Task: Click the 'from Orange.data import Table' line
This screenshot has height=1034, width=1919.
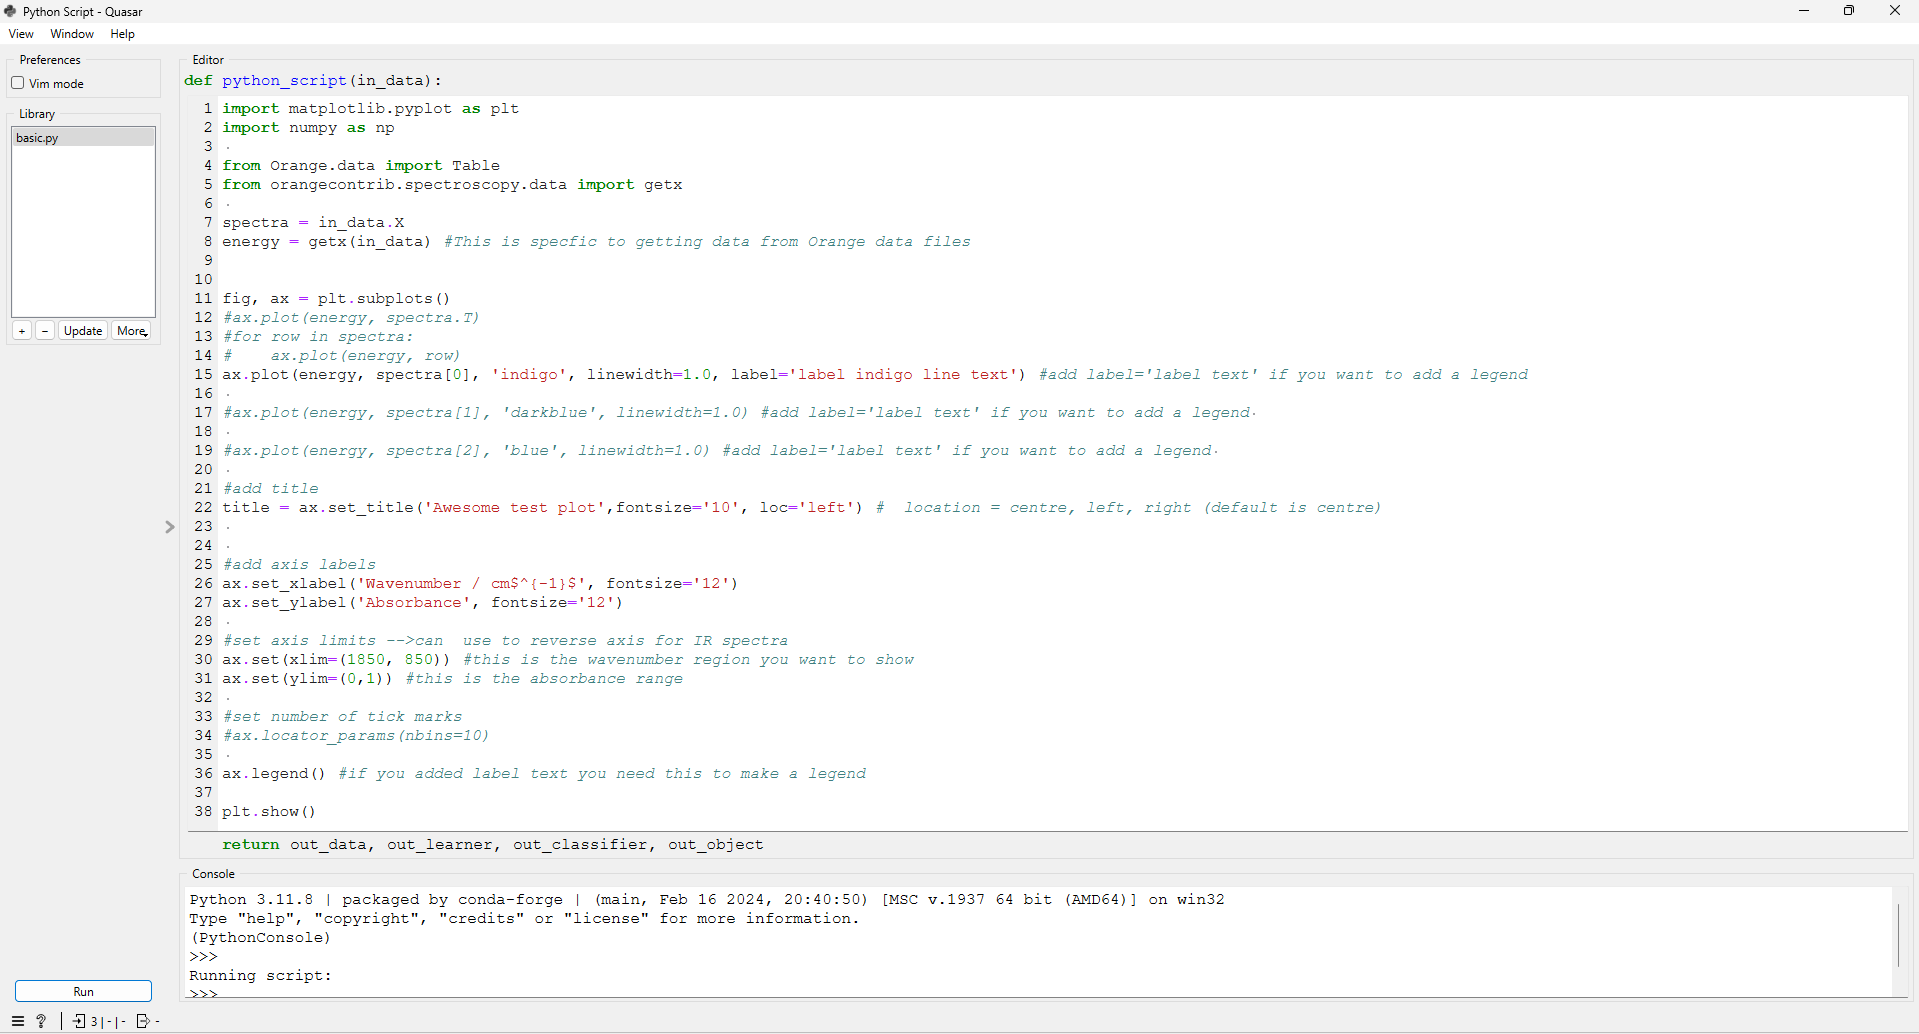Action: [361, 165]
